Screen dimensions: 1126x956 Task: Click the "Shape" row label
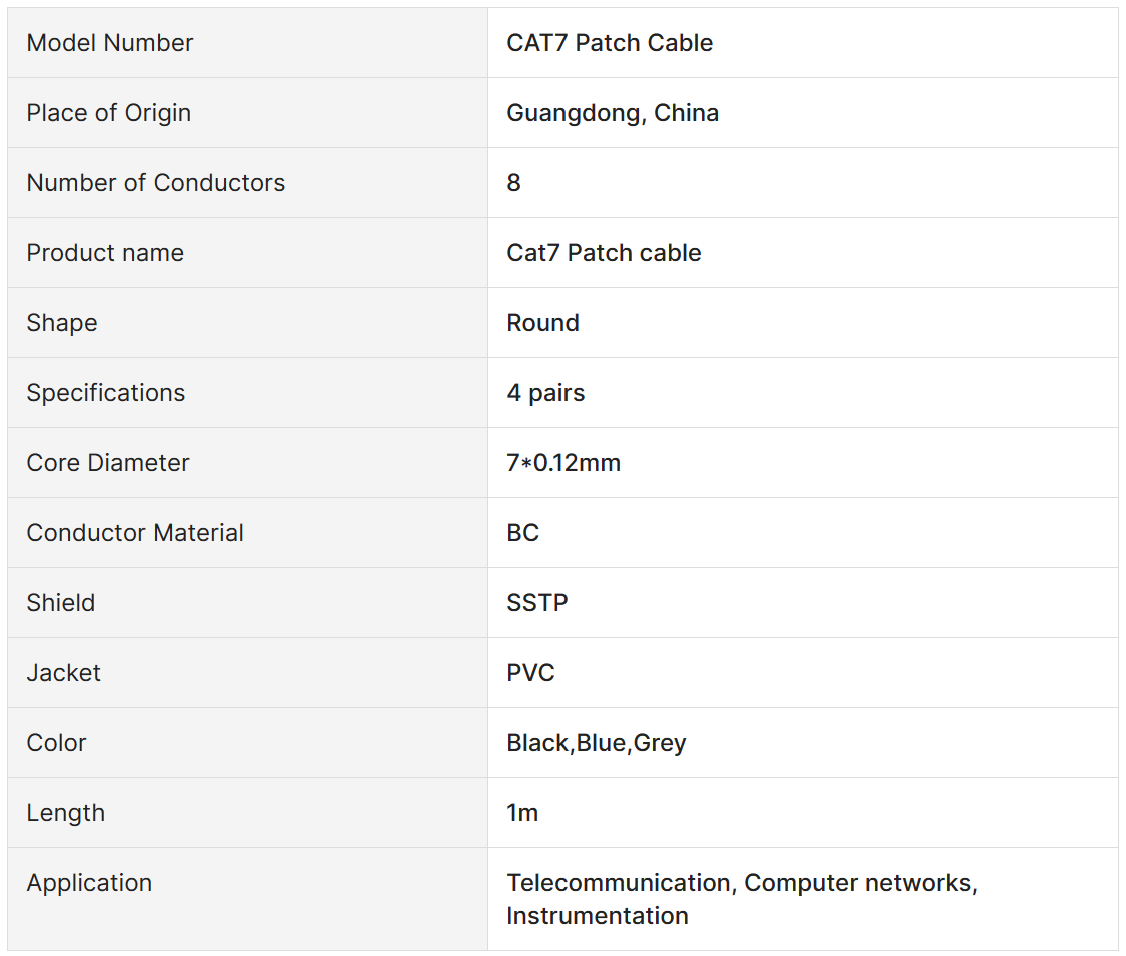click(x=62, y=323)
